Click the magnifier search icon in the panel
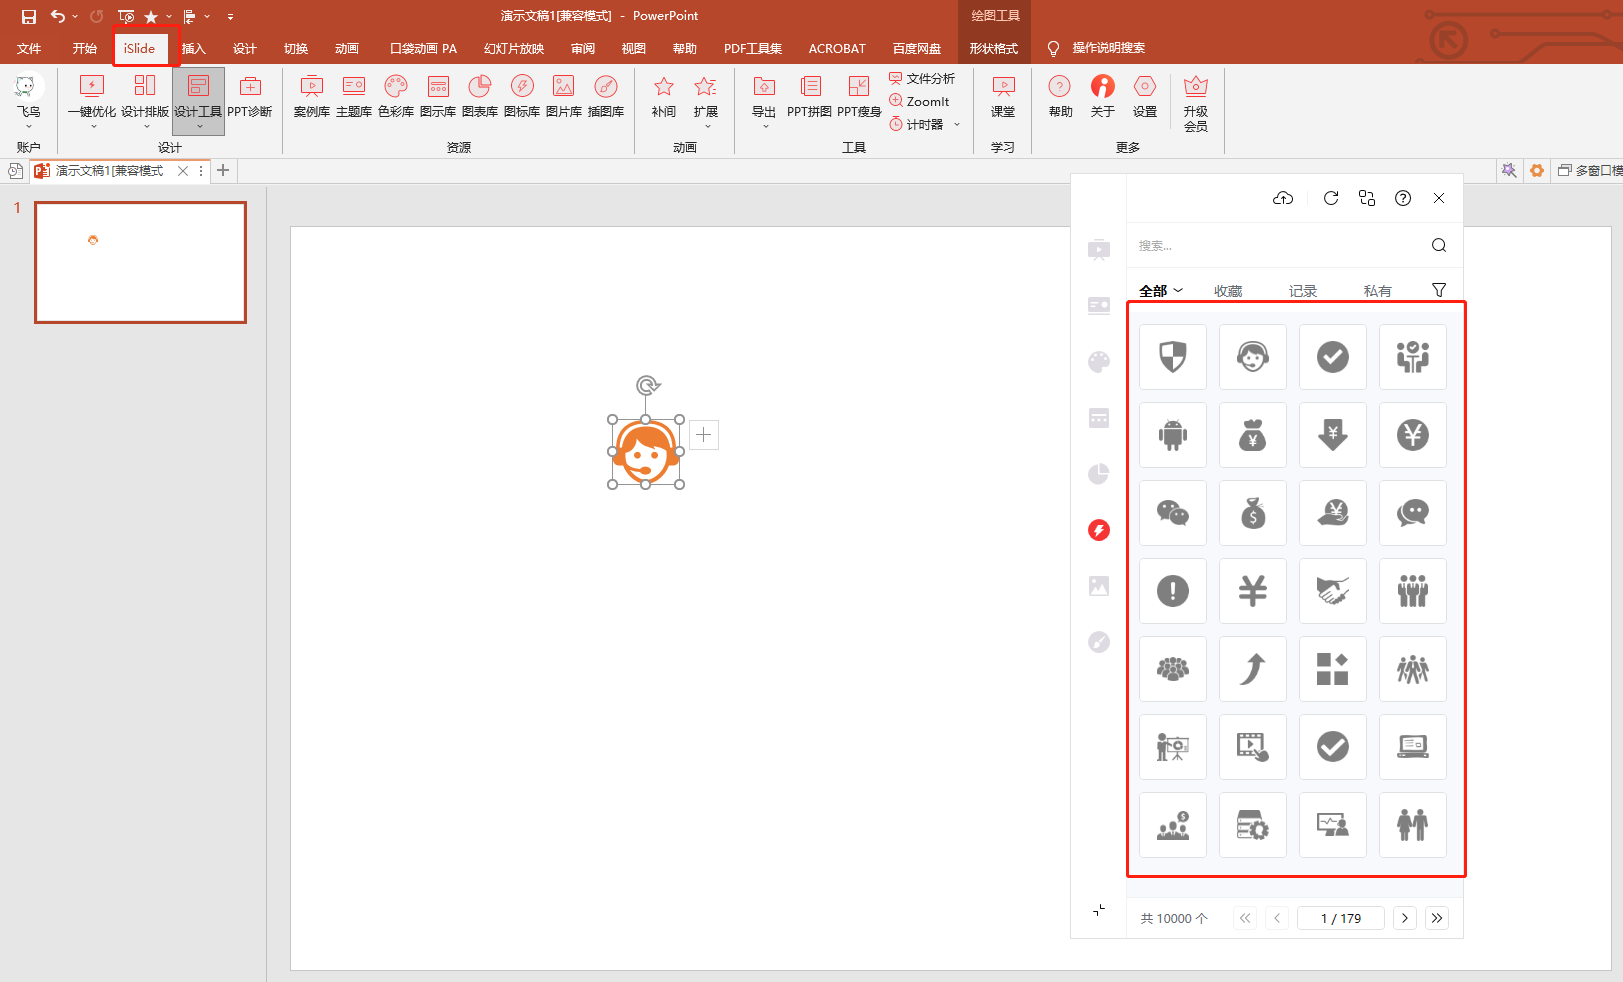1623x982 pixels. point(1439,245)
